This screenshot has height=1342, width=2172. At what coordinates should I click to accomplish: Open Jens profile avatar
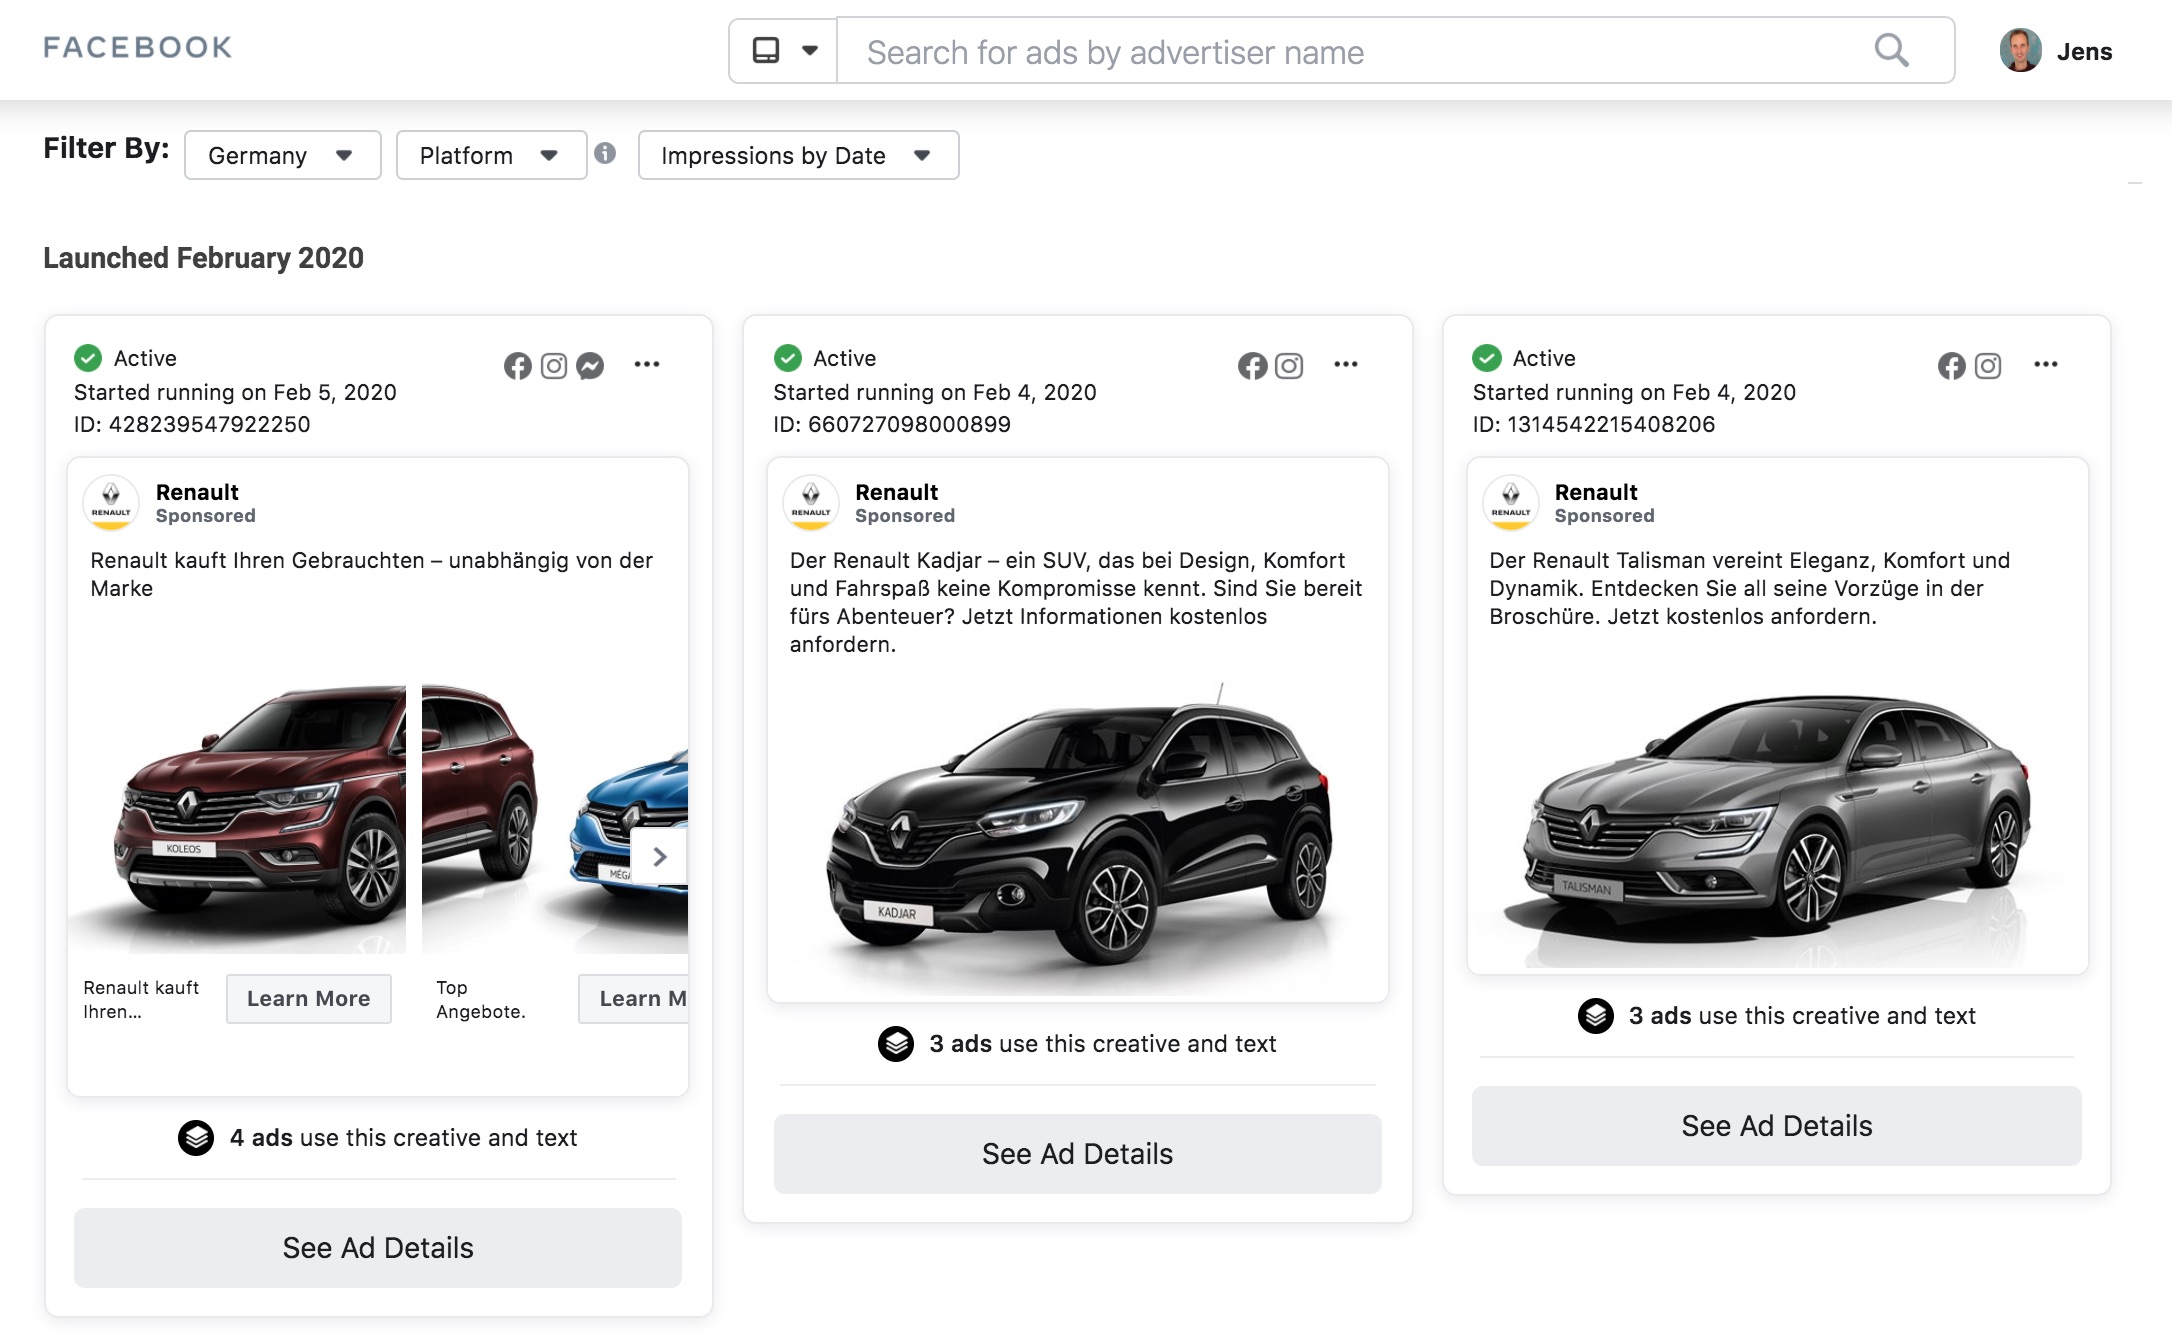pos(2021,50)
